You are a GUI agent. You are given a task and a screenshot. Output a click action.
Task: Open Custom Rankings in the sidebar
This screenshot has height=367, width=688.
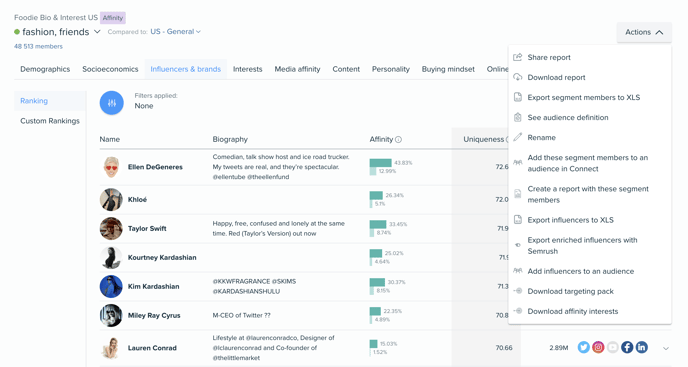pos(50,121)
